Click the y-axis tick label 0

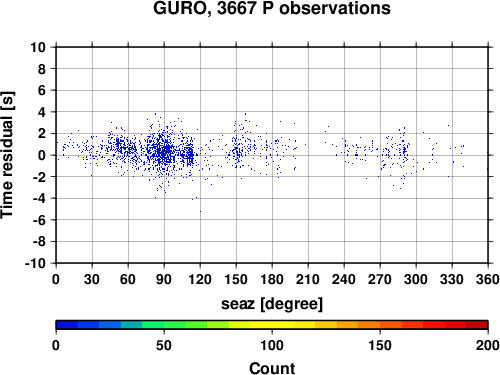[42, 155]
